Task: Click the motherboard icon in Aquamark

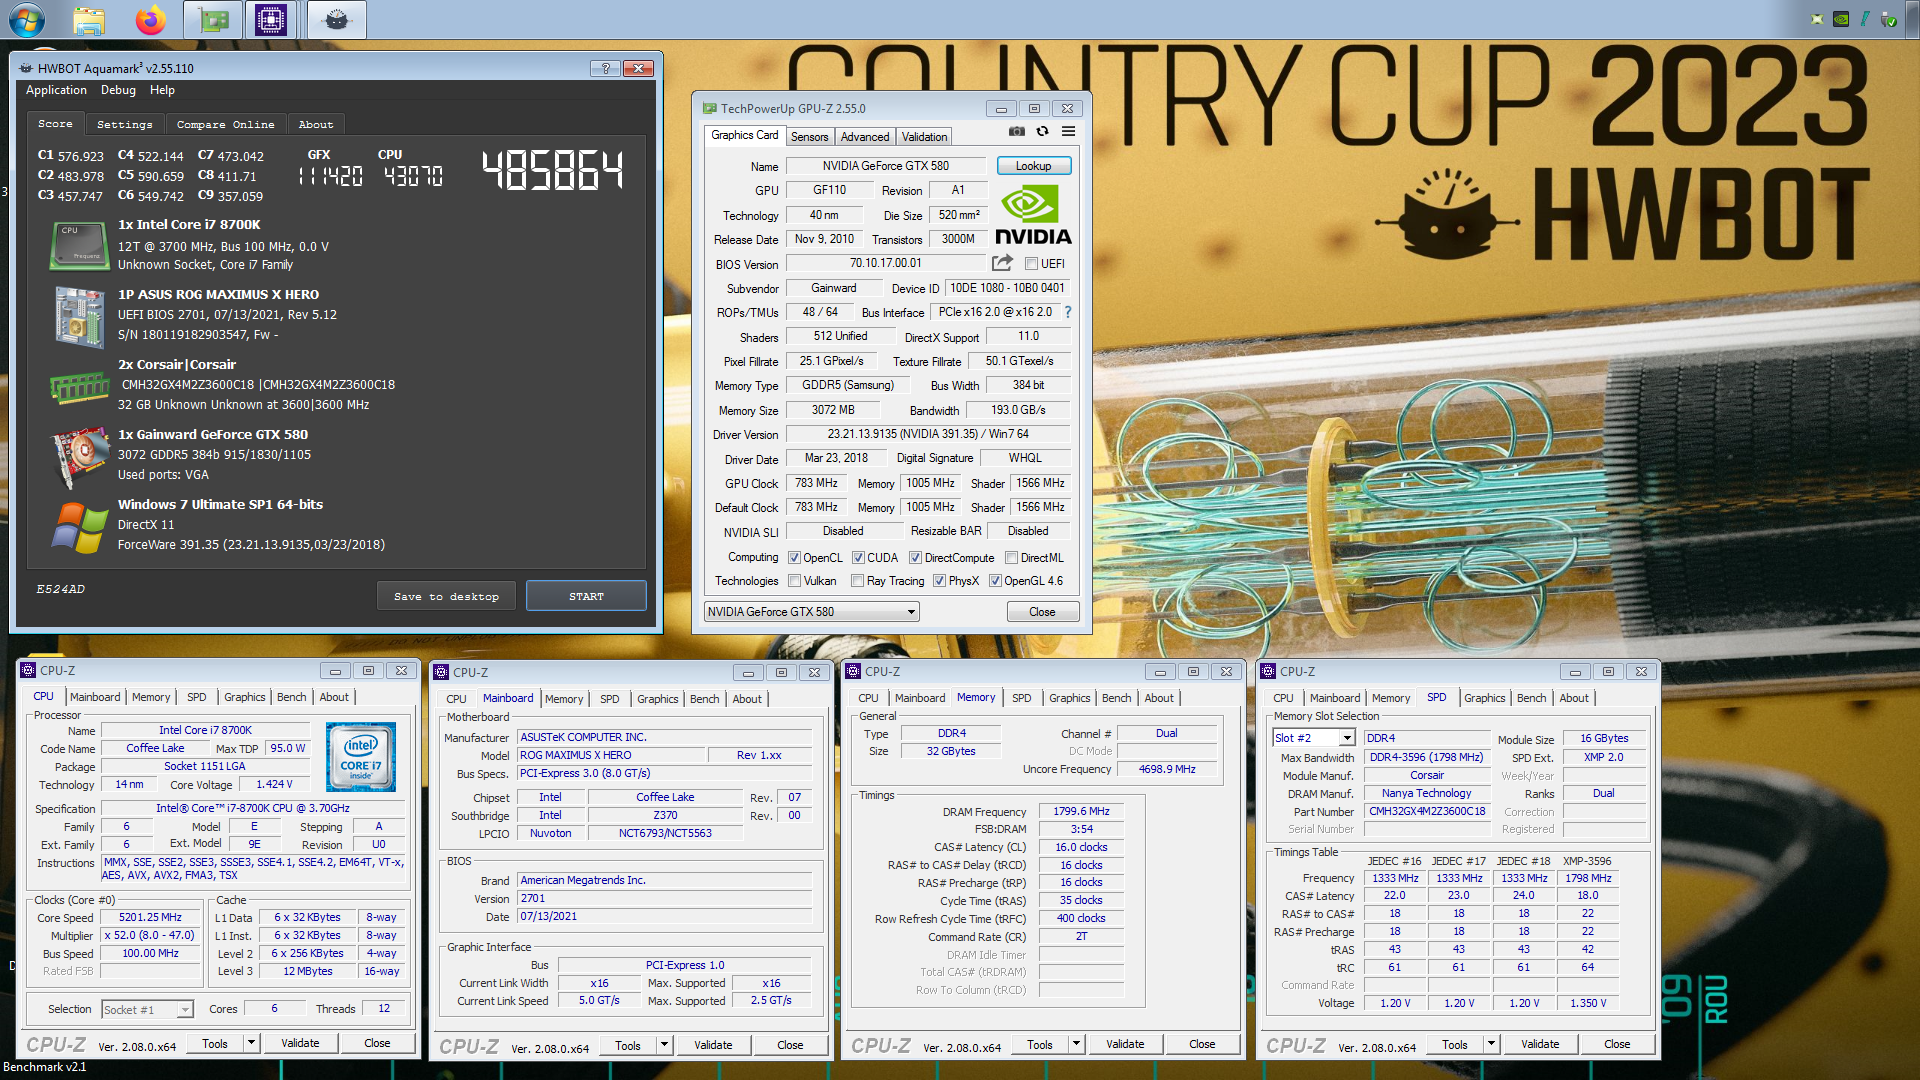Action: (79, 316)
